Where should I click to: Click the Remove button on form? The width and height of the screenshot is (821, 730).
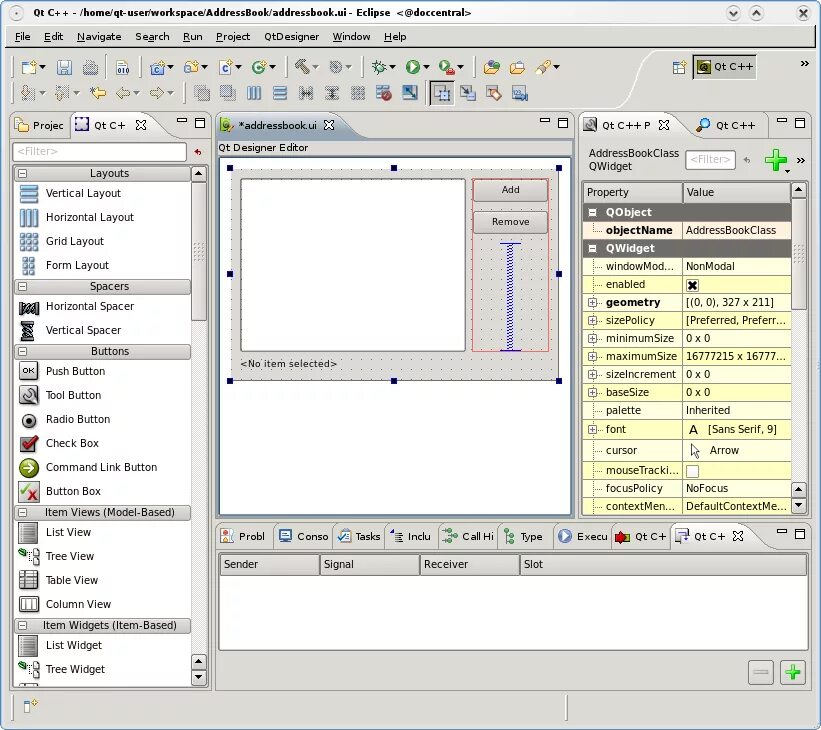point(511,222)
